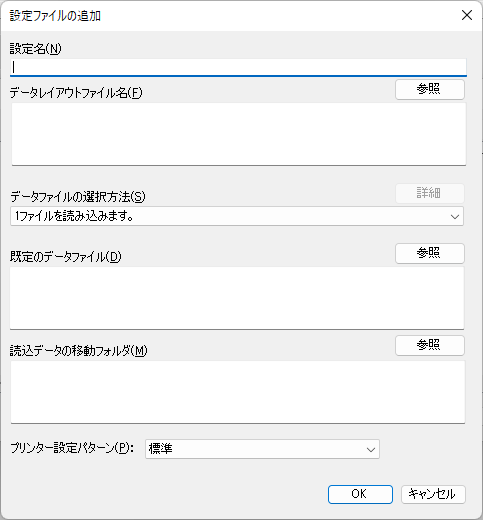Close the 設定ファイルの追加 dialog
Viewport: 483px width, 520px height.
467,15
